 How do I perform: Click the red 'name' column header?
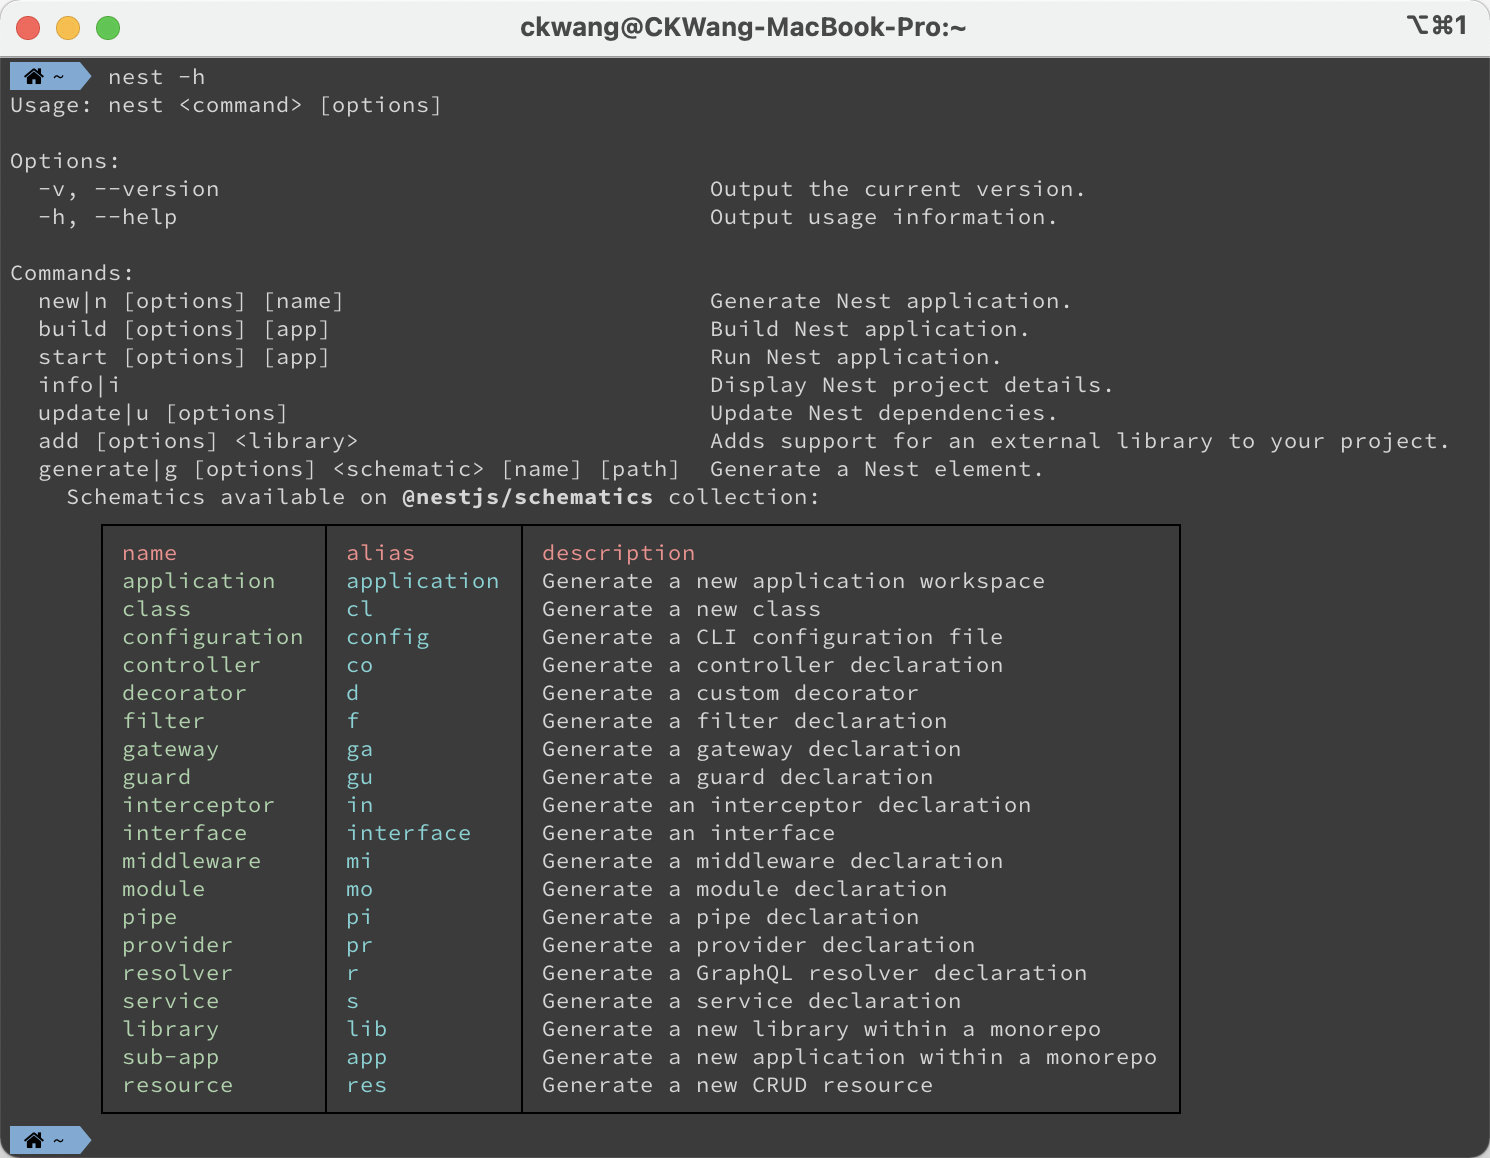(x=150, y=553)
